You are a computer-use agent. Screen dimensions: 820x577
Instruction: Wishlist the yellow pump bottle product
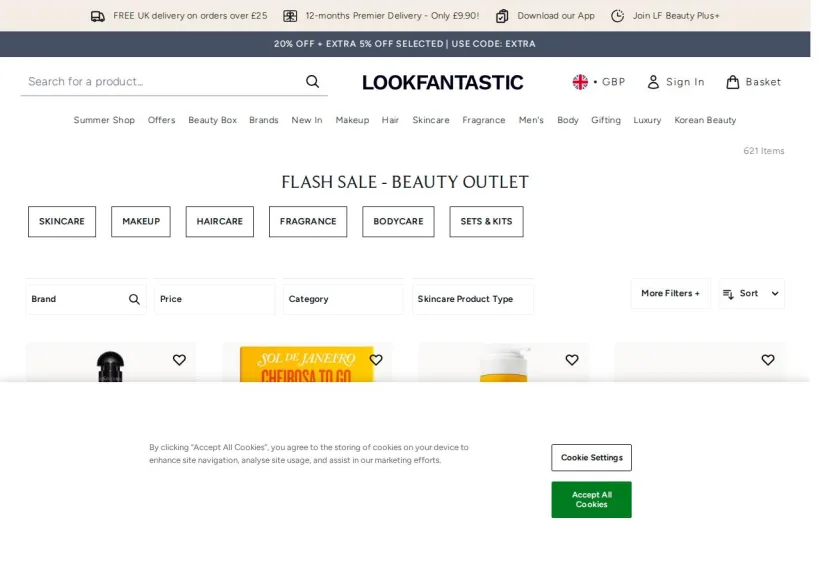(572, 360)
